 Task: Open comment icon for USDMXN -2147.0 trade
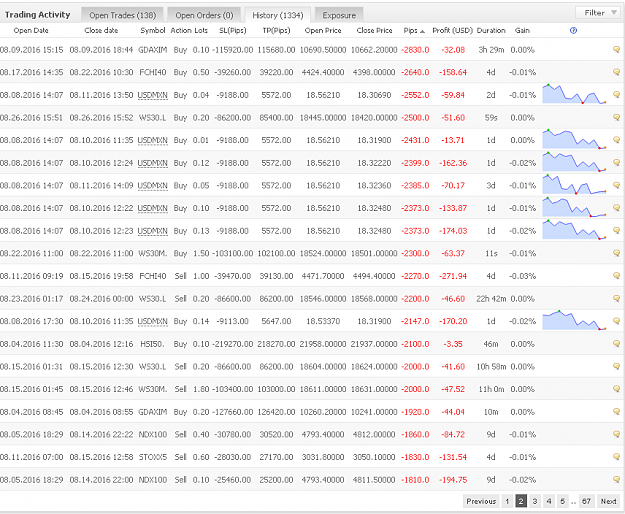coord(616,321)
